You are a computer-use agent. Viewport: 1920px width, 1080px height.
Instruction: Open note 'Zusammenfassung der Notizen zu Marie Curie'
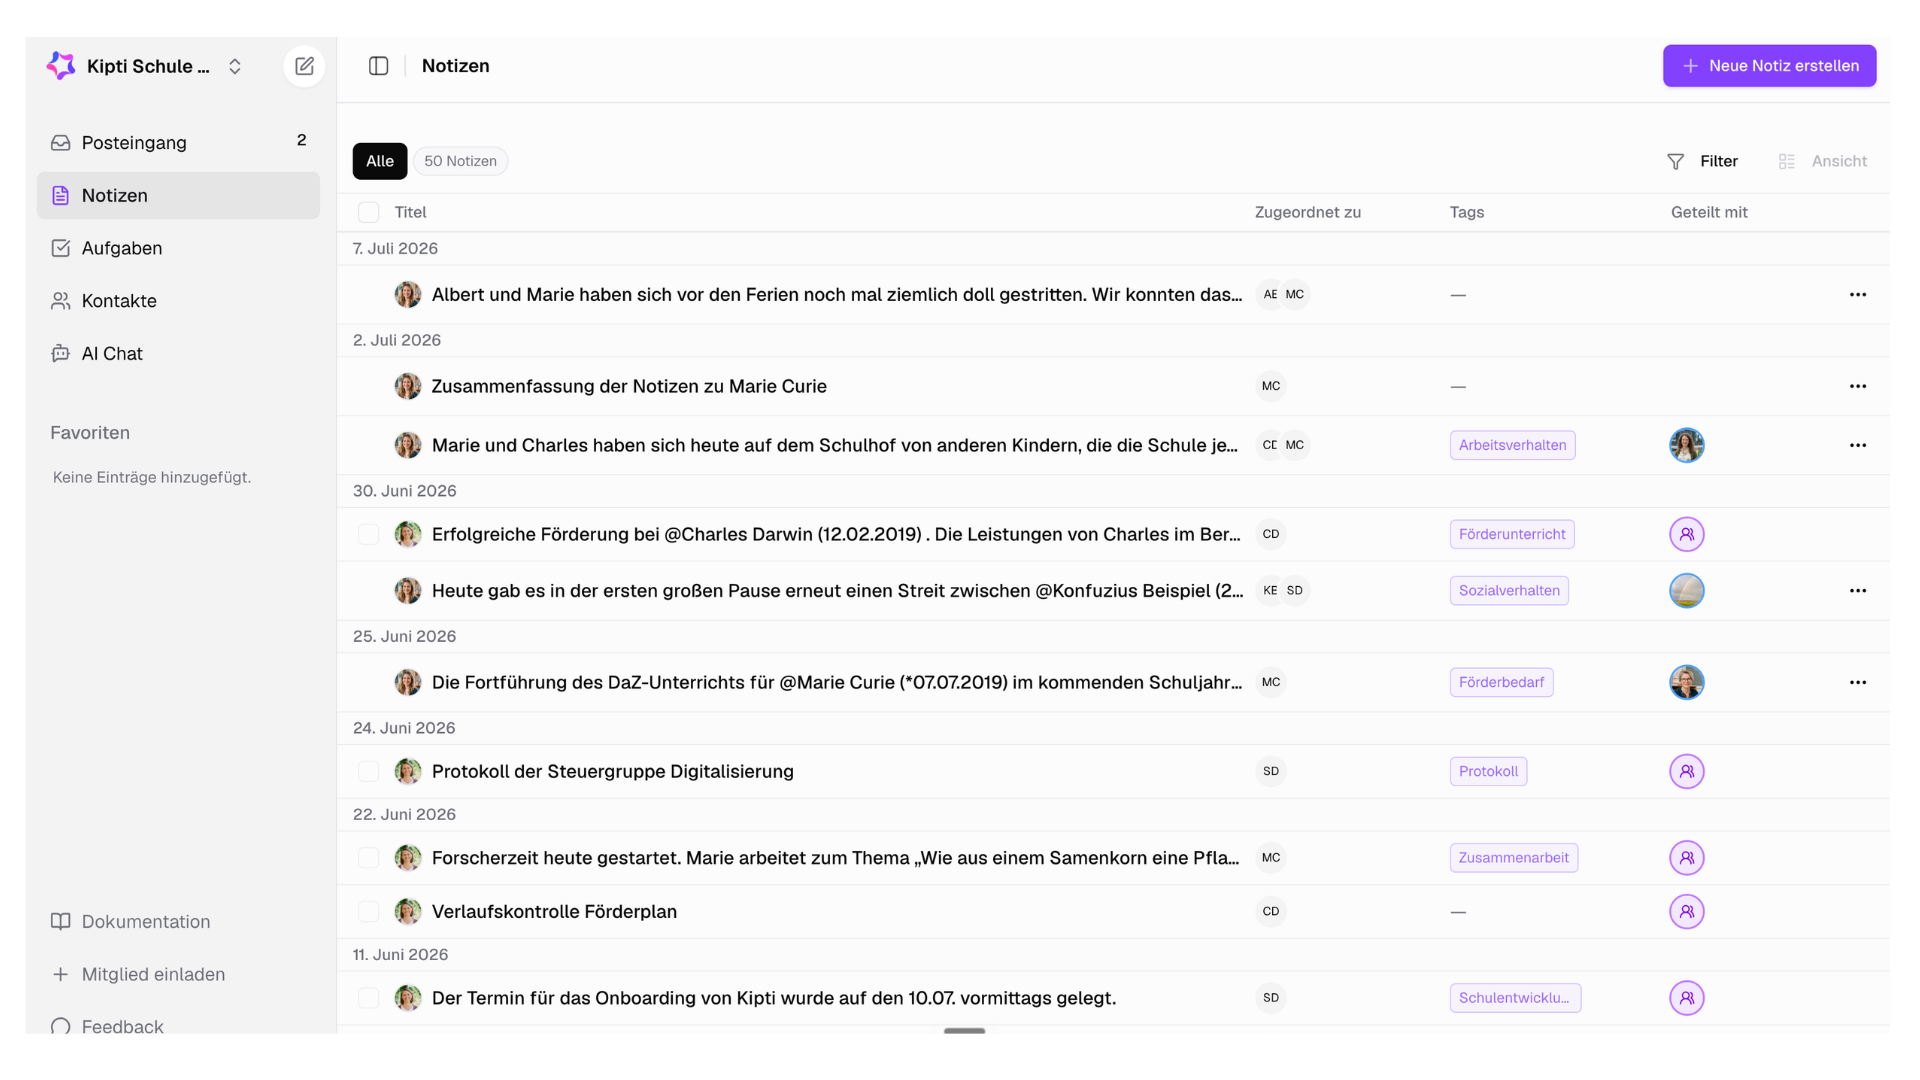click(629, 387)
